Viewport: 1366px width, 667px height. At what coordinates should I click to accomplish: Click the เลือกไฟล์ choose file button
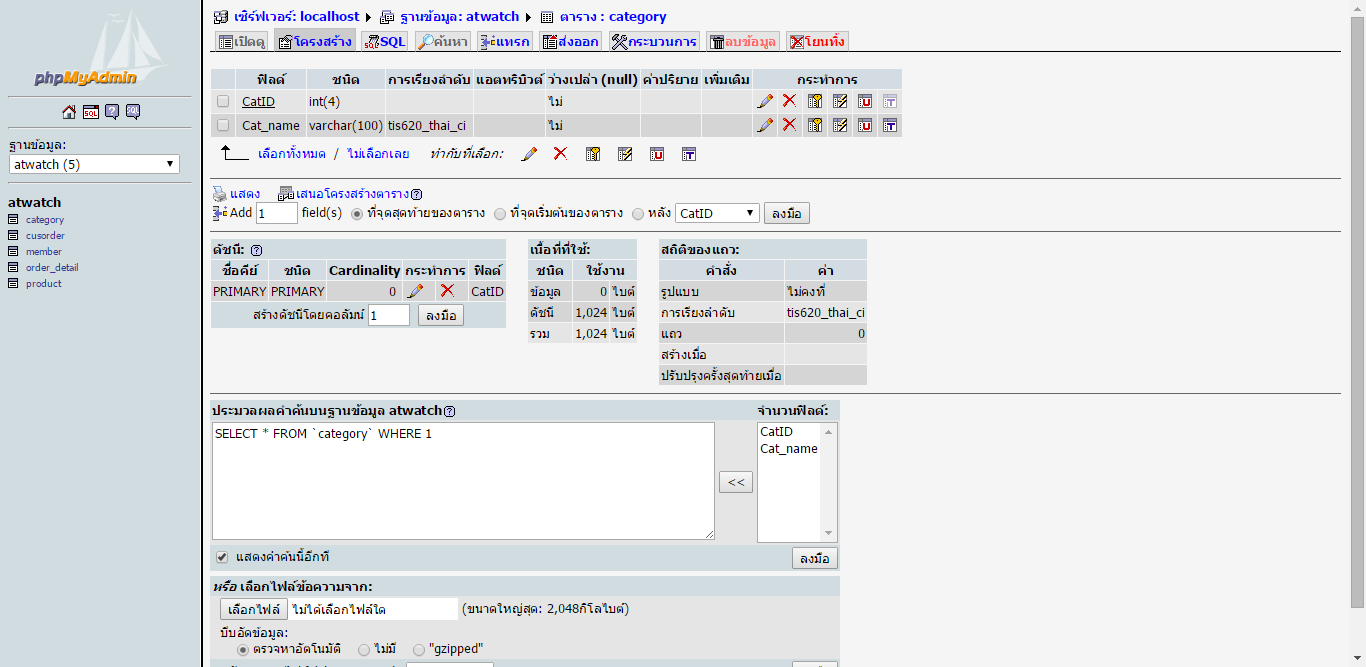[253, 609]
